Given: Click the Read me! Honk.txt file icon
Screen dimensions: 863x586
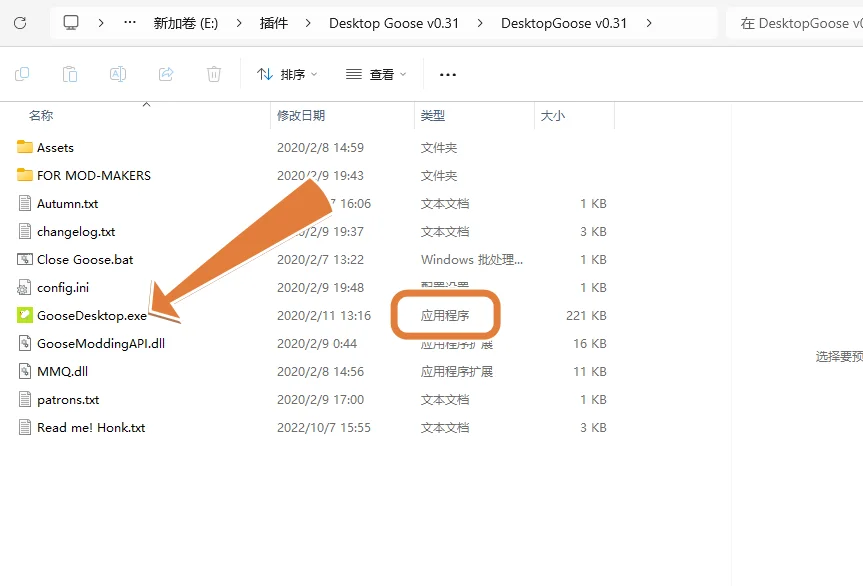Looking at the screenshot, I should coord(25,428).
